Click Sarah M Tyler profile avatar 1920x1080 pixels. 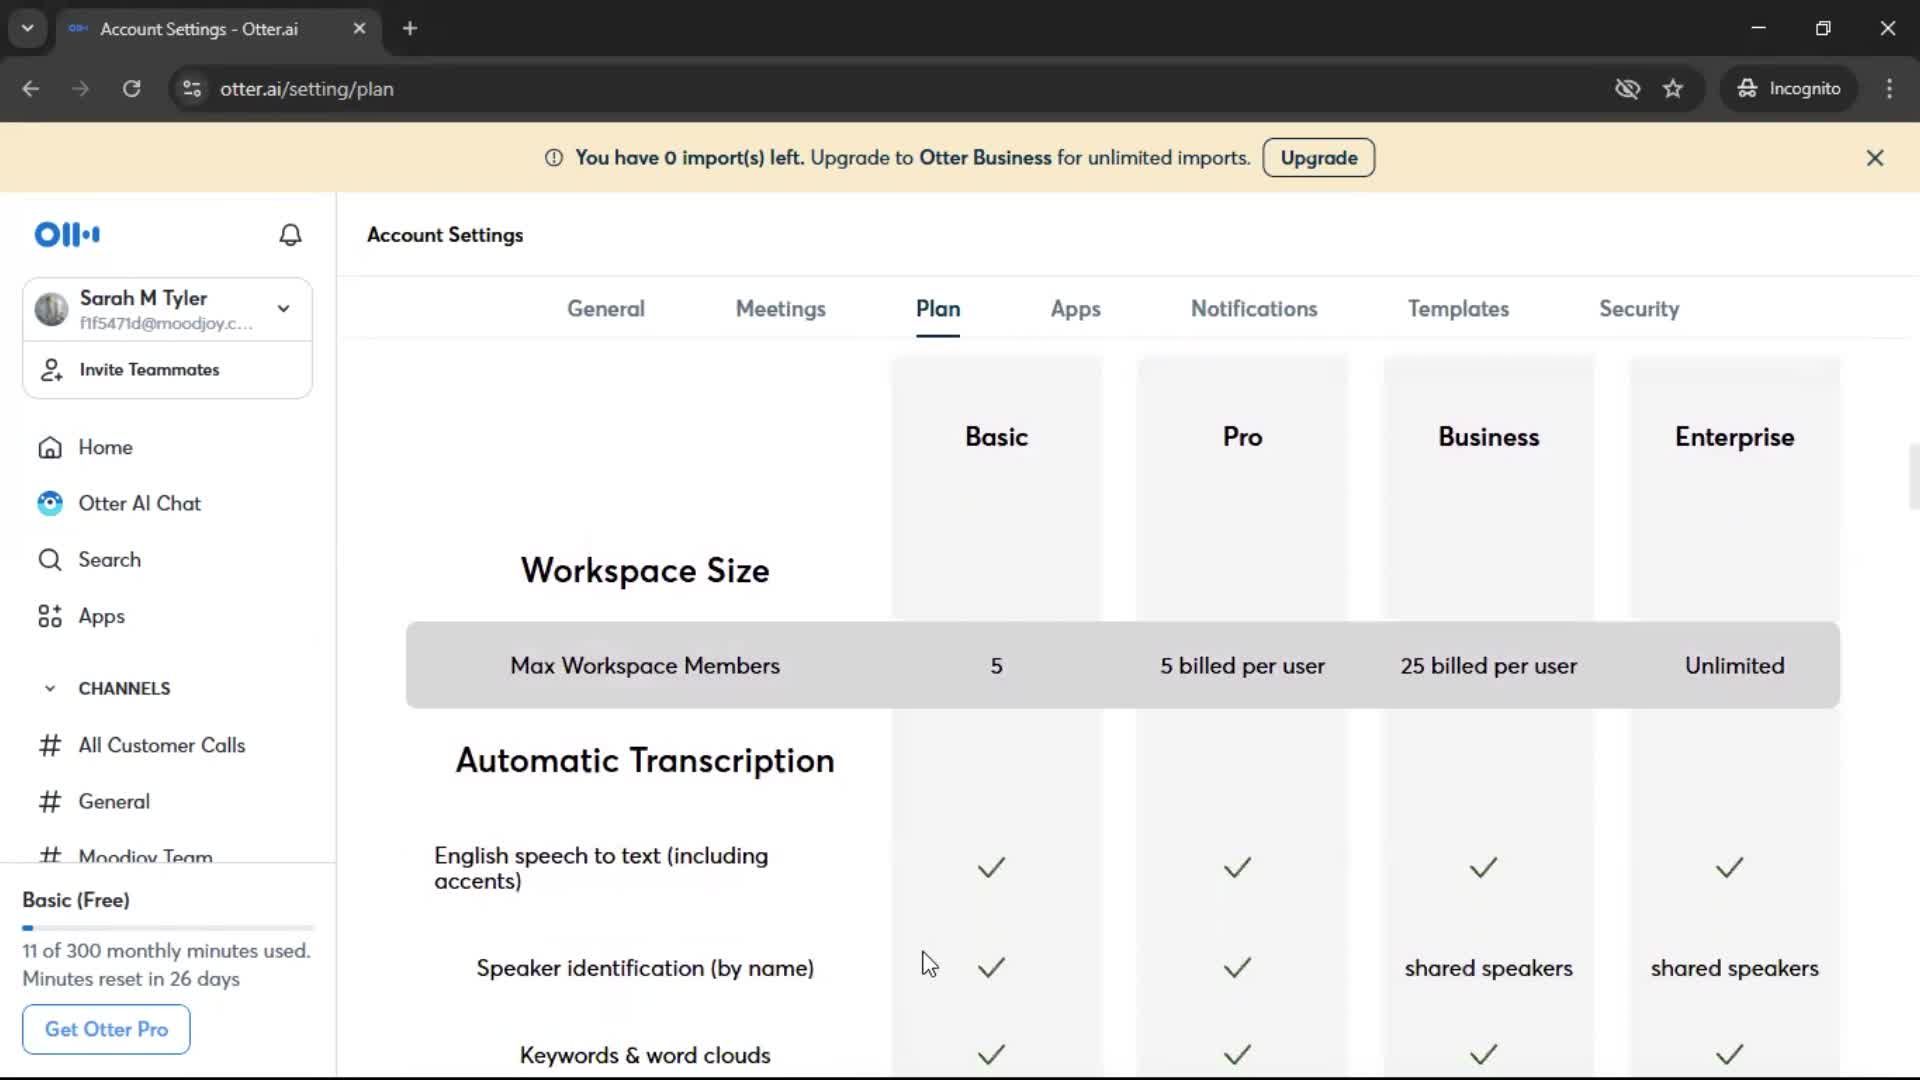pos(51,310)
